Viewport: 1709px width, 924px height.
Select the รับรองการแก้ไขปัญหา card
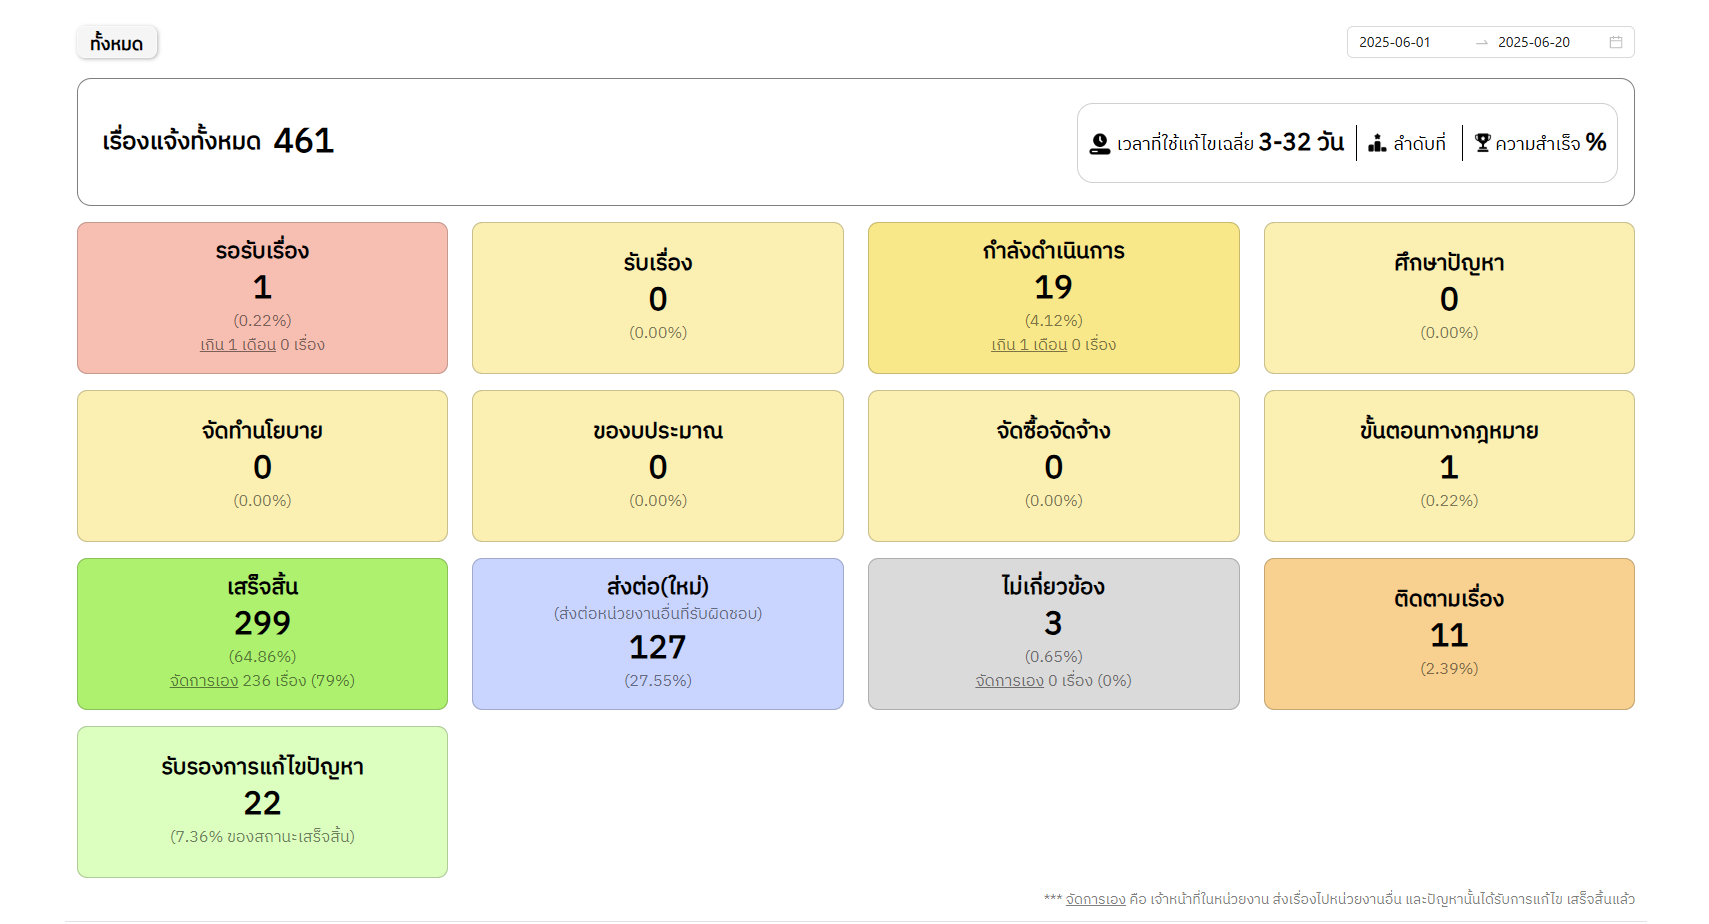click(262, 801)
